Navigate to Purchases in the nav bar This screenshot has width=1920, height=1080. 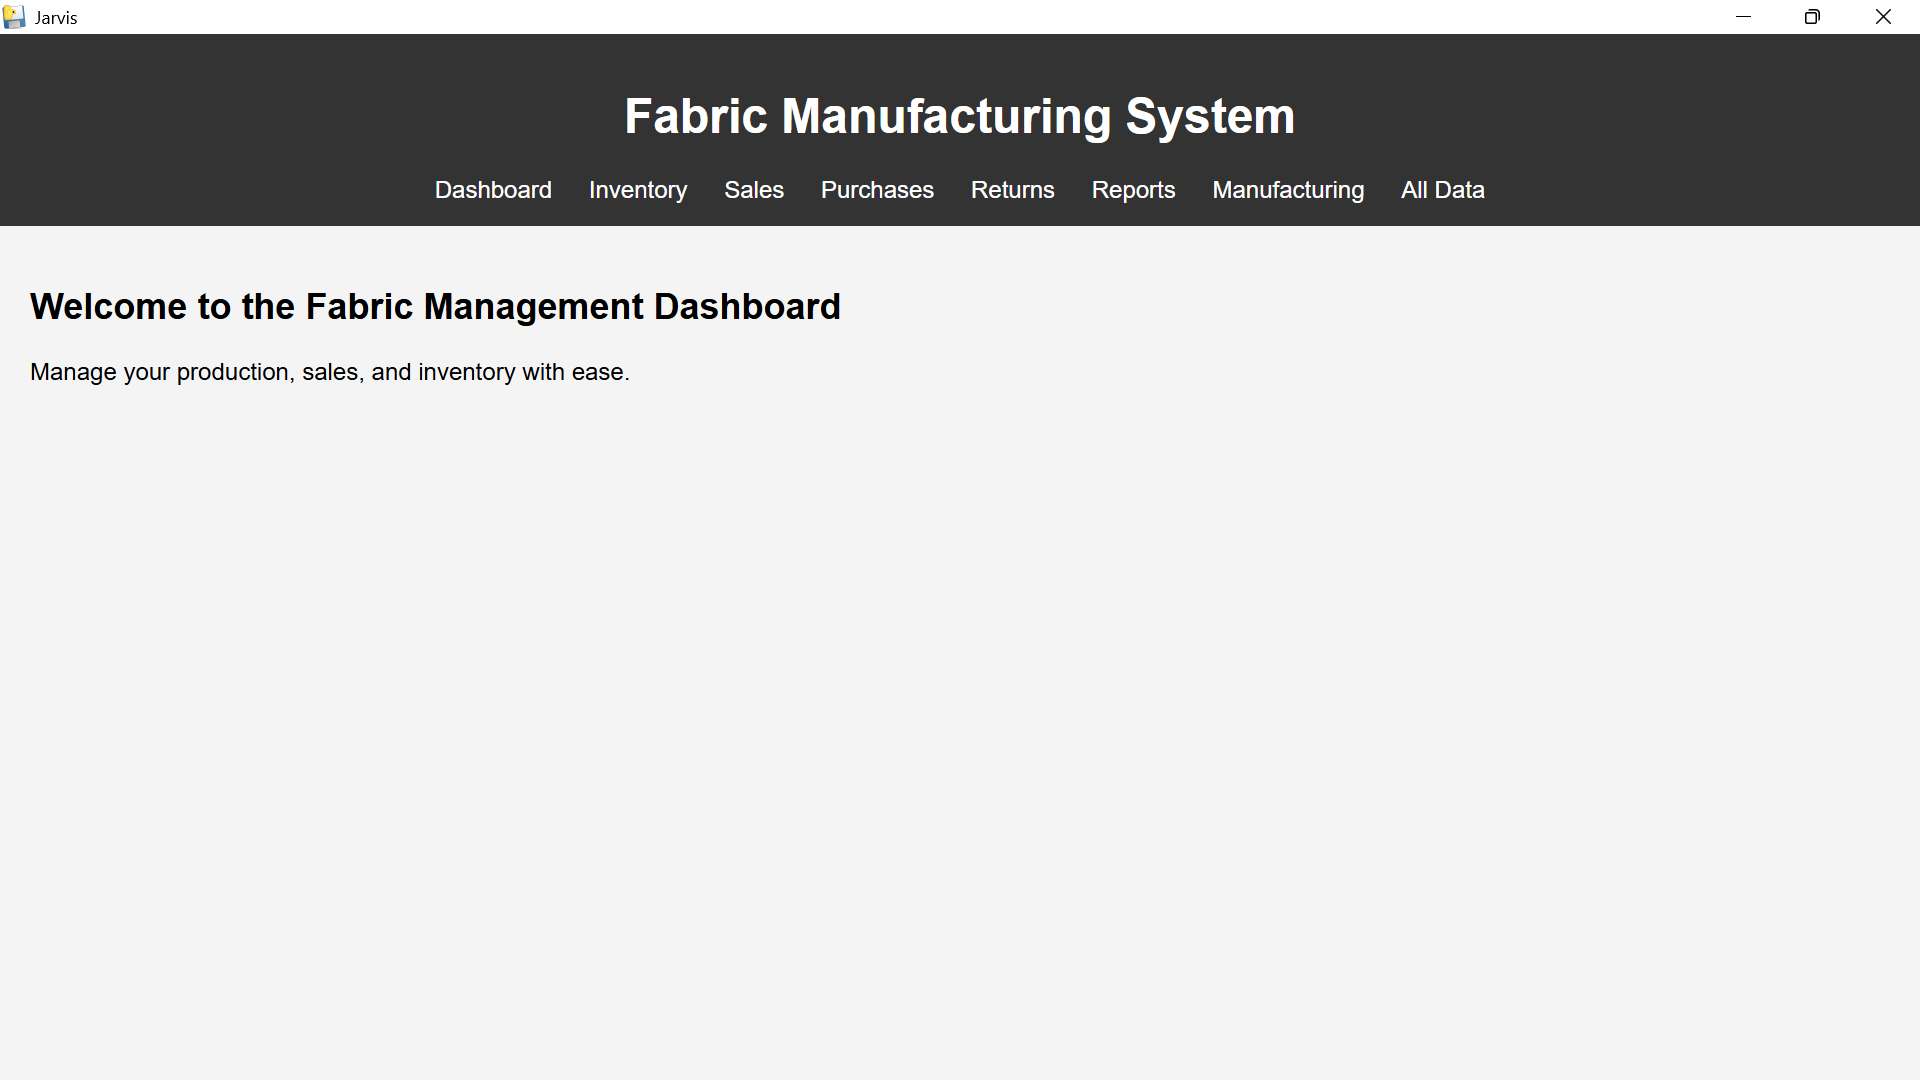click(x=877, y=190)
